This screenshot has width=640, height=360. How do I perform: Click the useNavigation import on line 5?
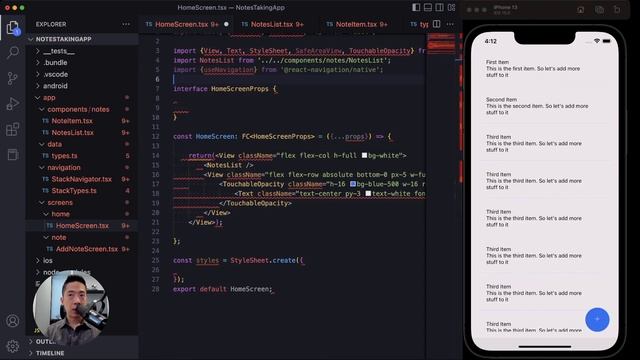tap(229, 70)
